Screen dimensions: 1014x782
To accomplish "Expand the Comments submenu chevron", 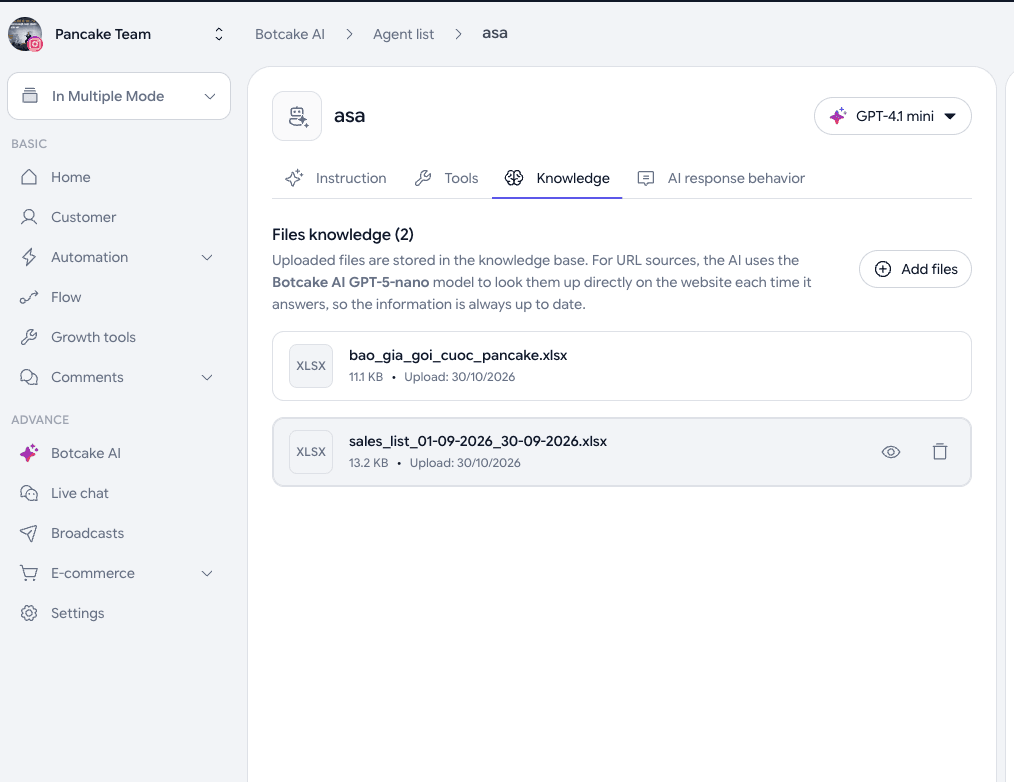I will 207,377.
